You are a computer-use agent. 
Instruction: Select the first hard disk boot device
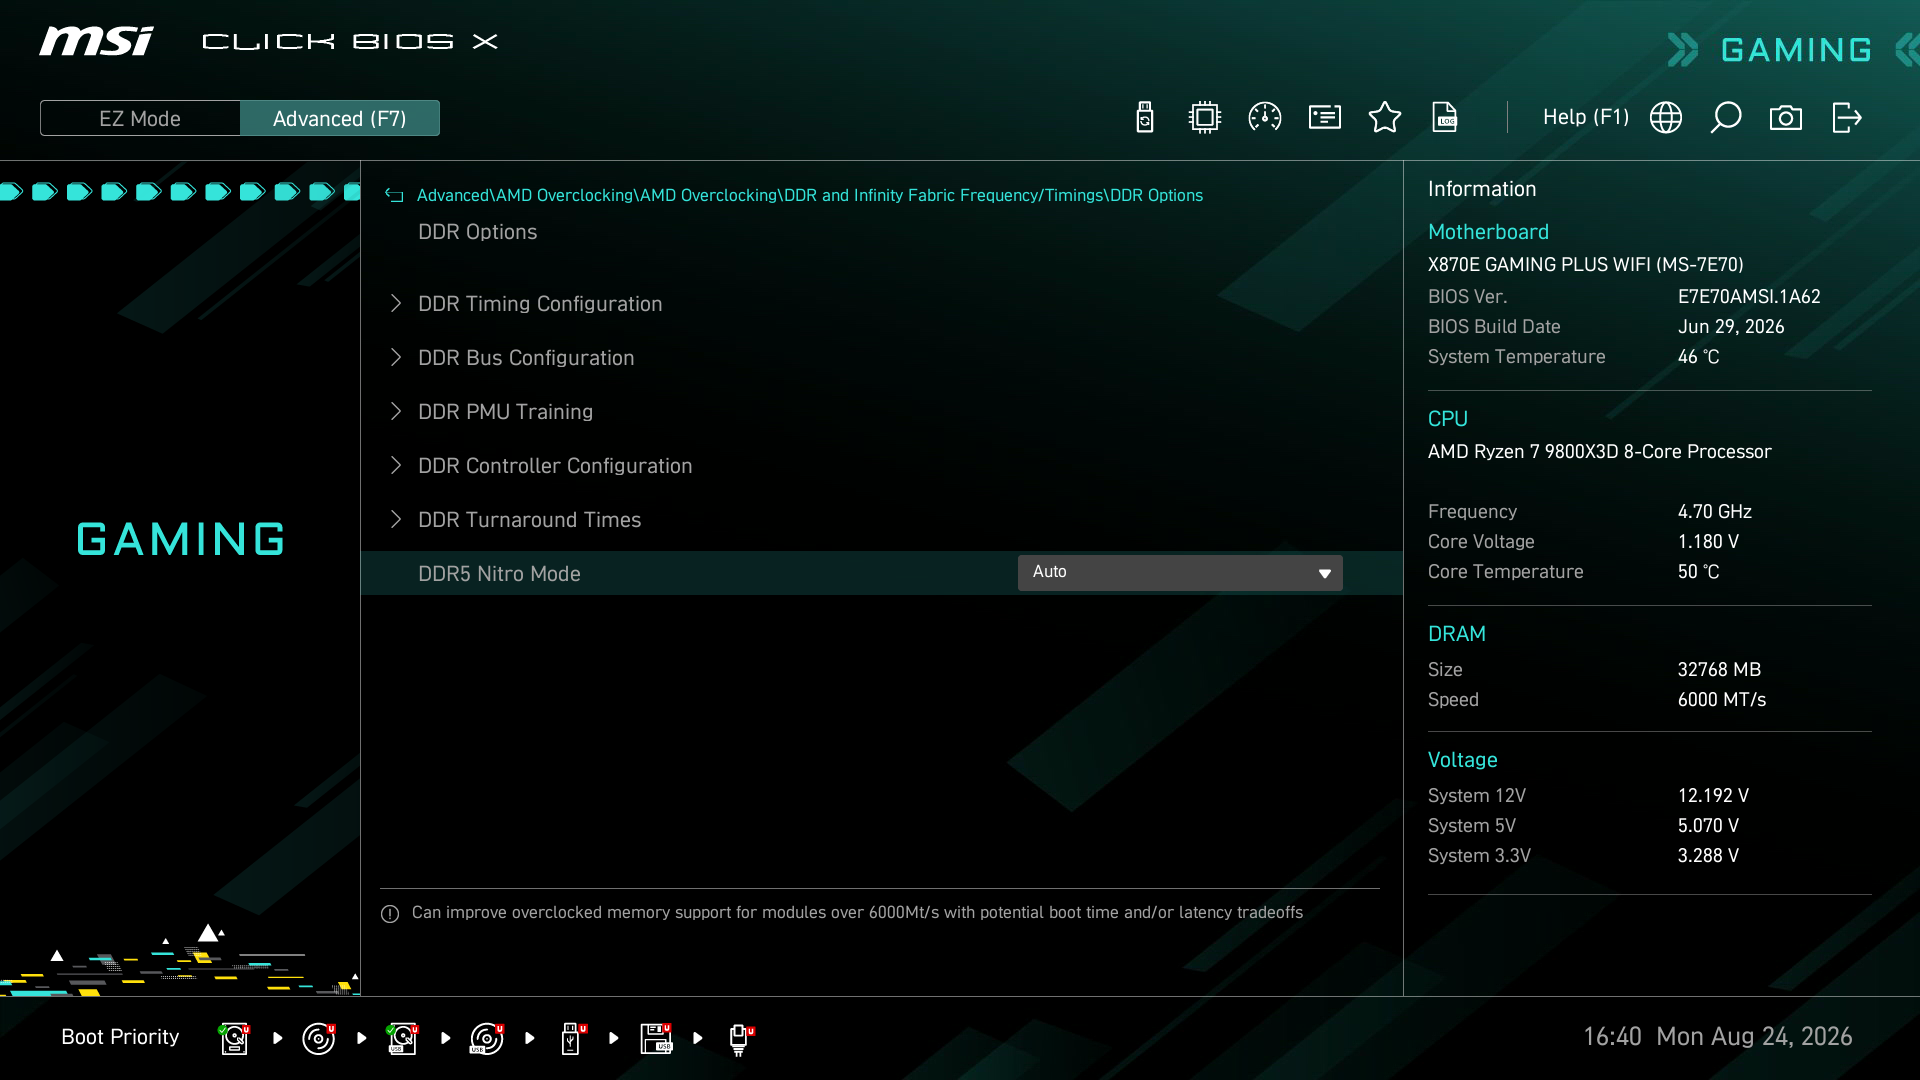pyautogui.click(x=234, y=1038)
